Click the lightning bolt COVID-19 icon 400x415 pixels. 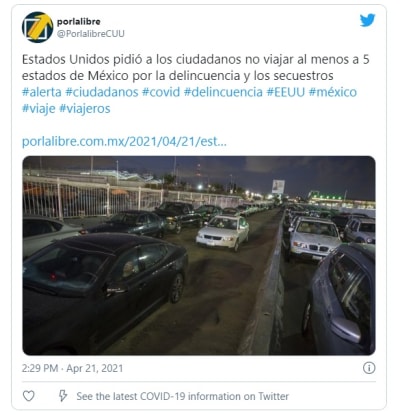[63, 396]
